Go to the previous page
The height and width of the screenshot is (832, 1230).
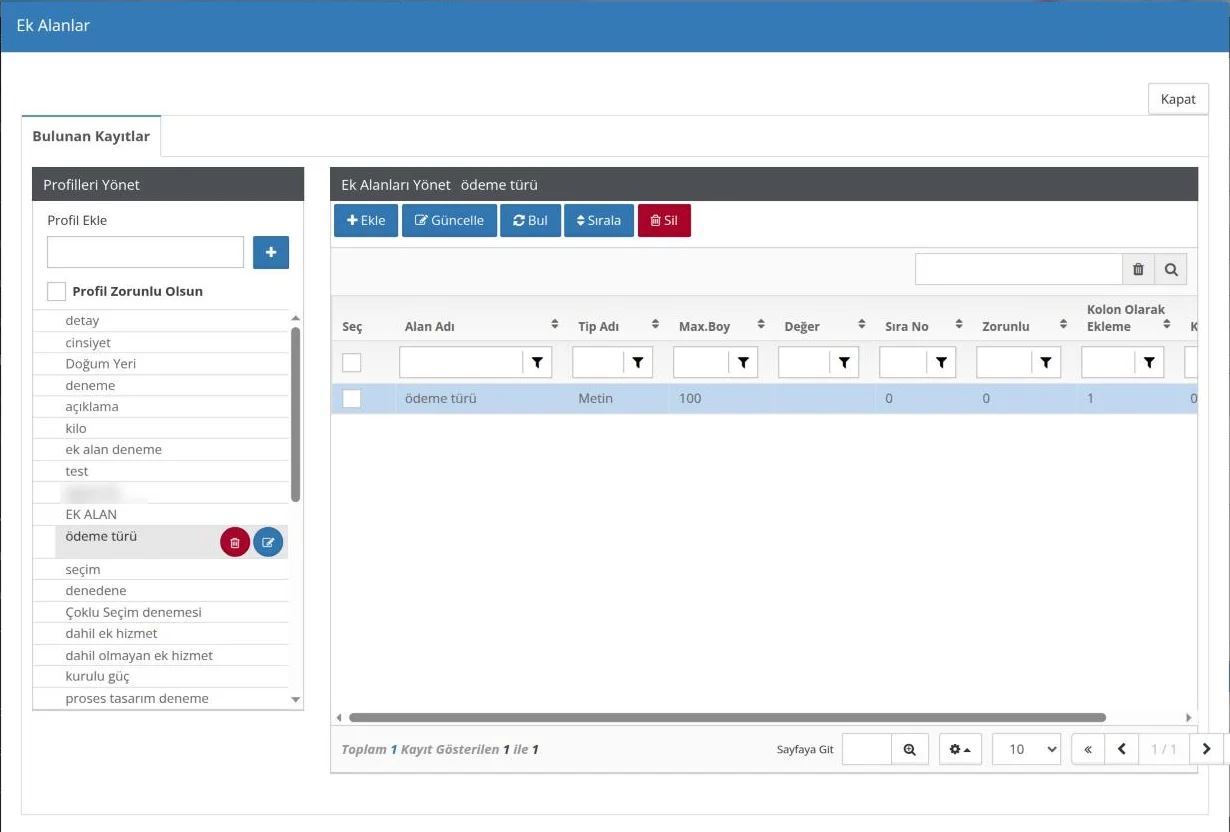[x=1122, y=749]
